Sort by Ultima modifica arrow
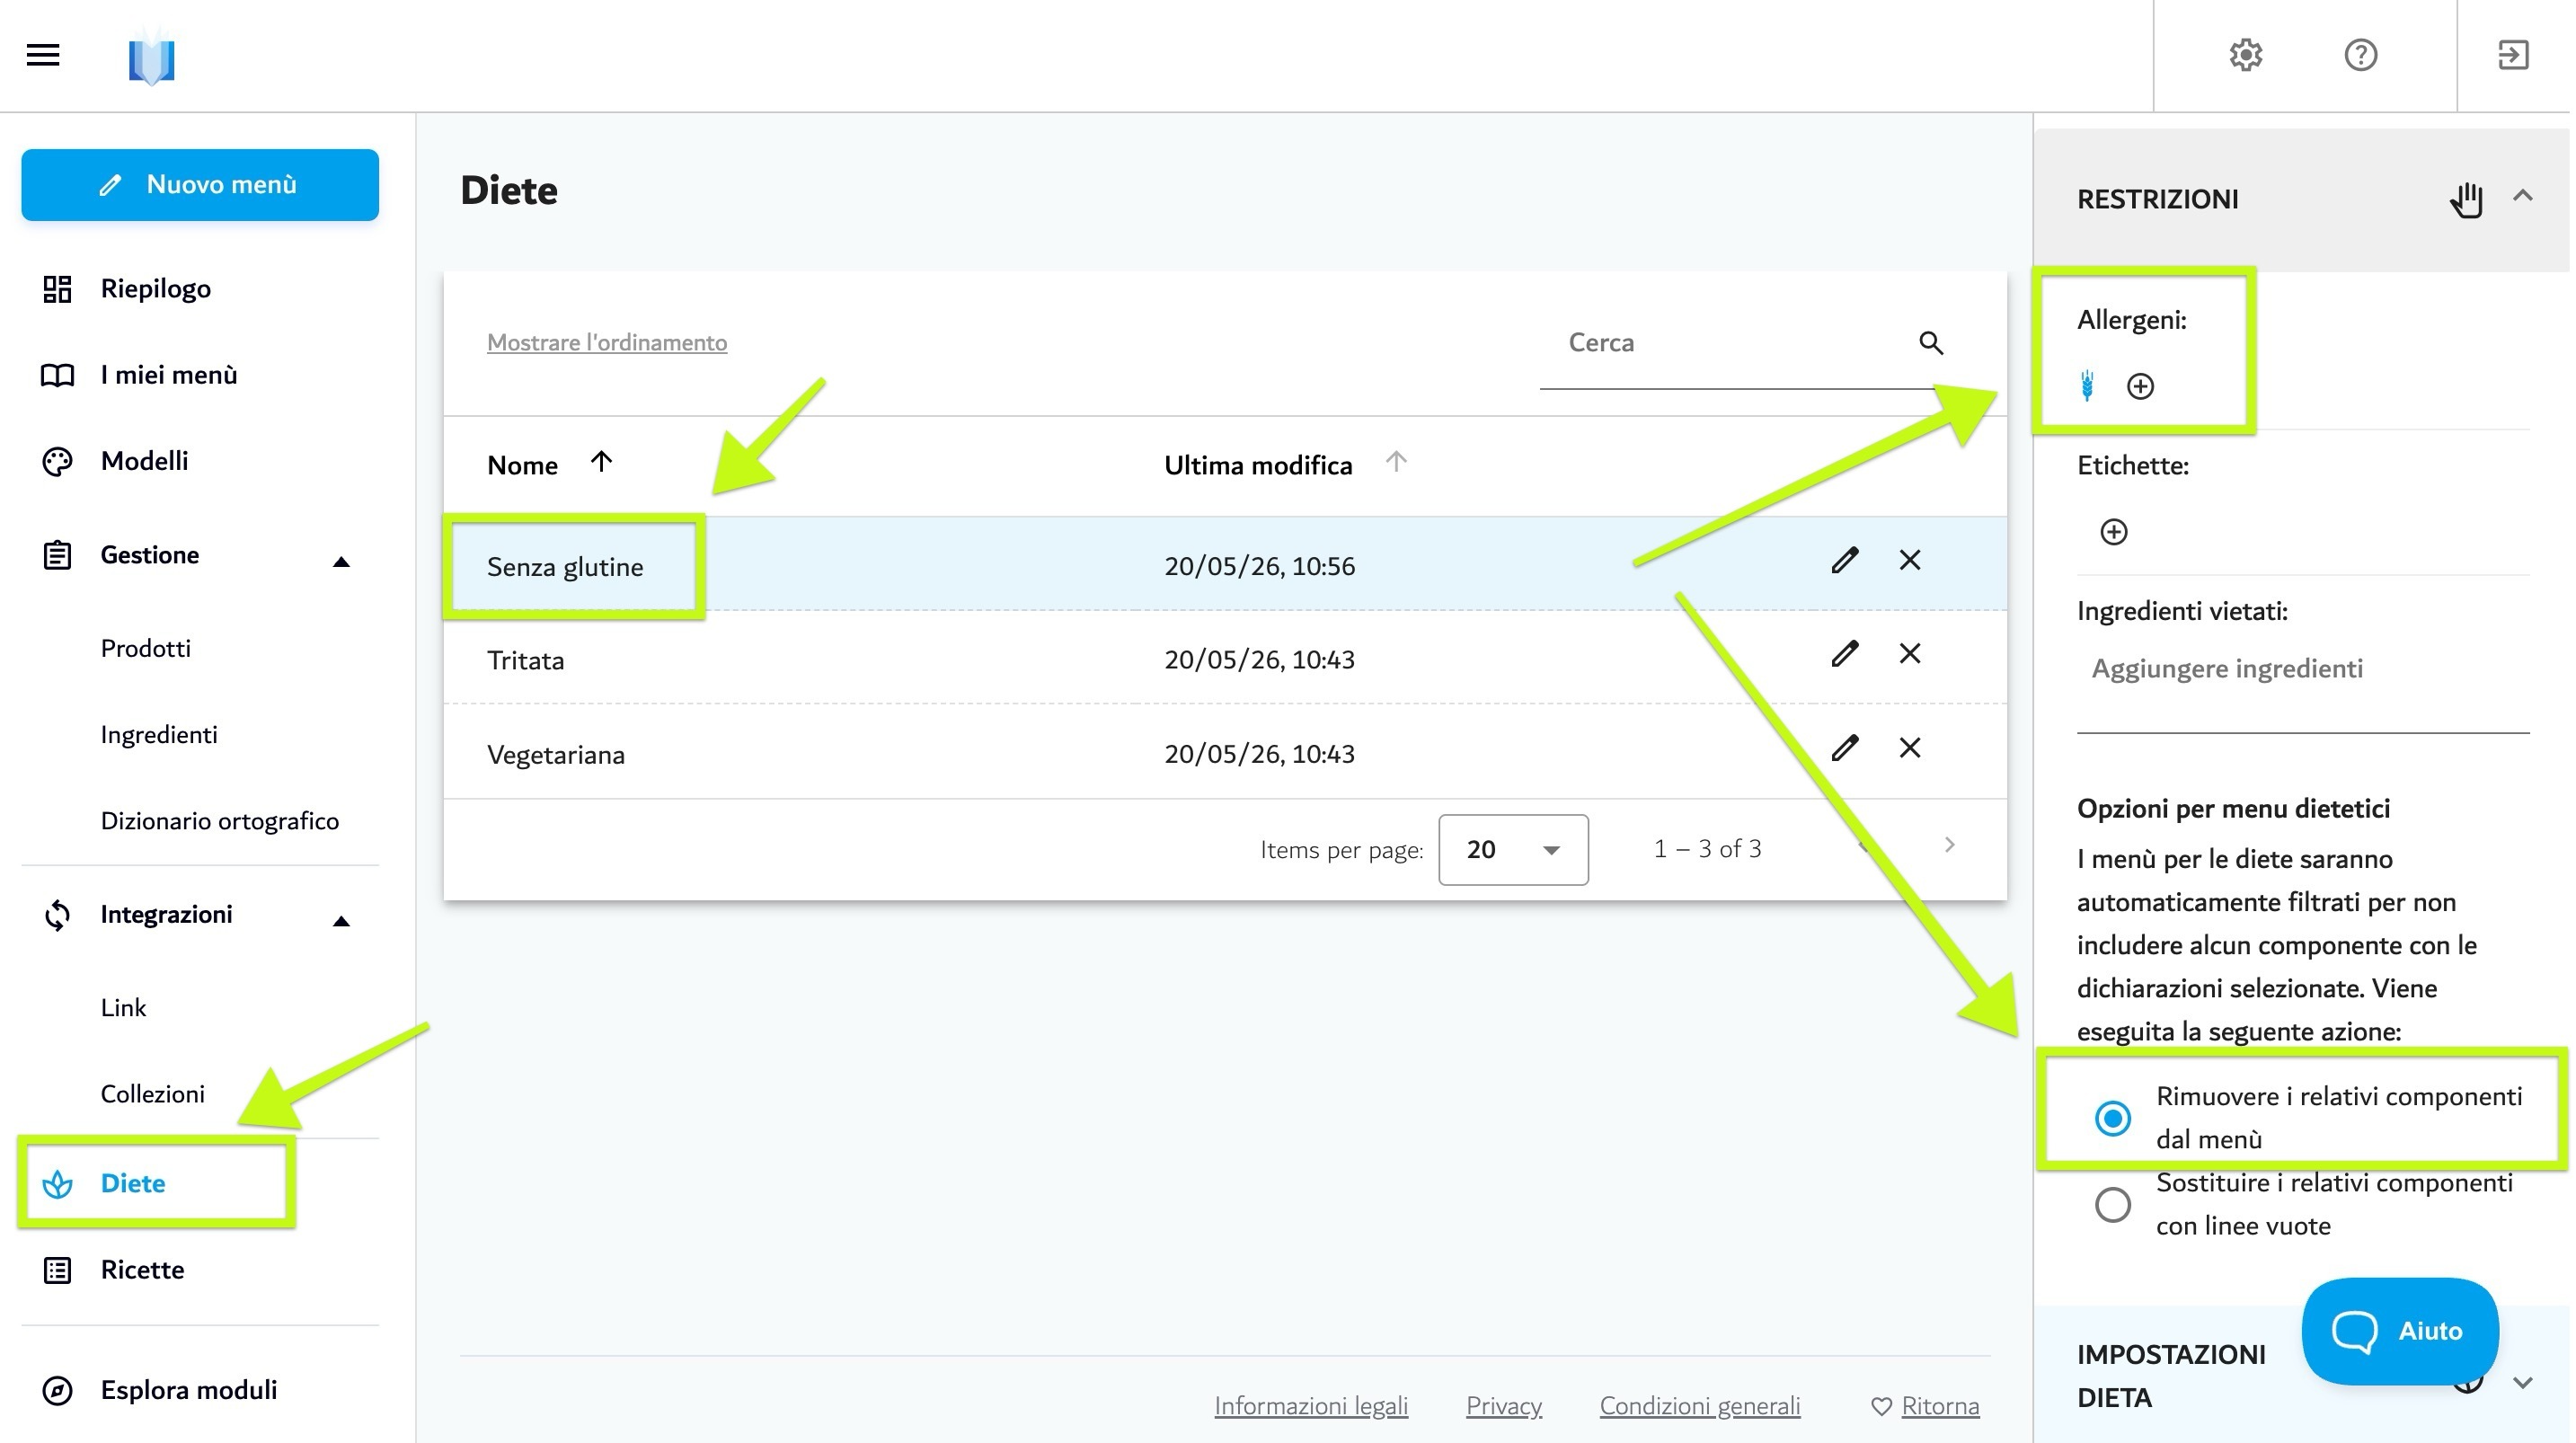The image size is (2576, 1443). coord(1397,462)
